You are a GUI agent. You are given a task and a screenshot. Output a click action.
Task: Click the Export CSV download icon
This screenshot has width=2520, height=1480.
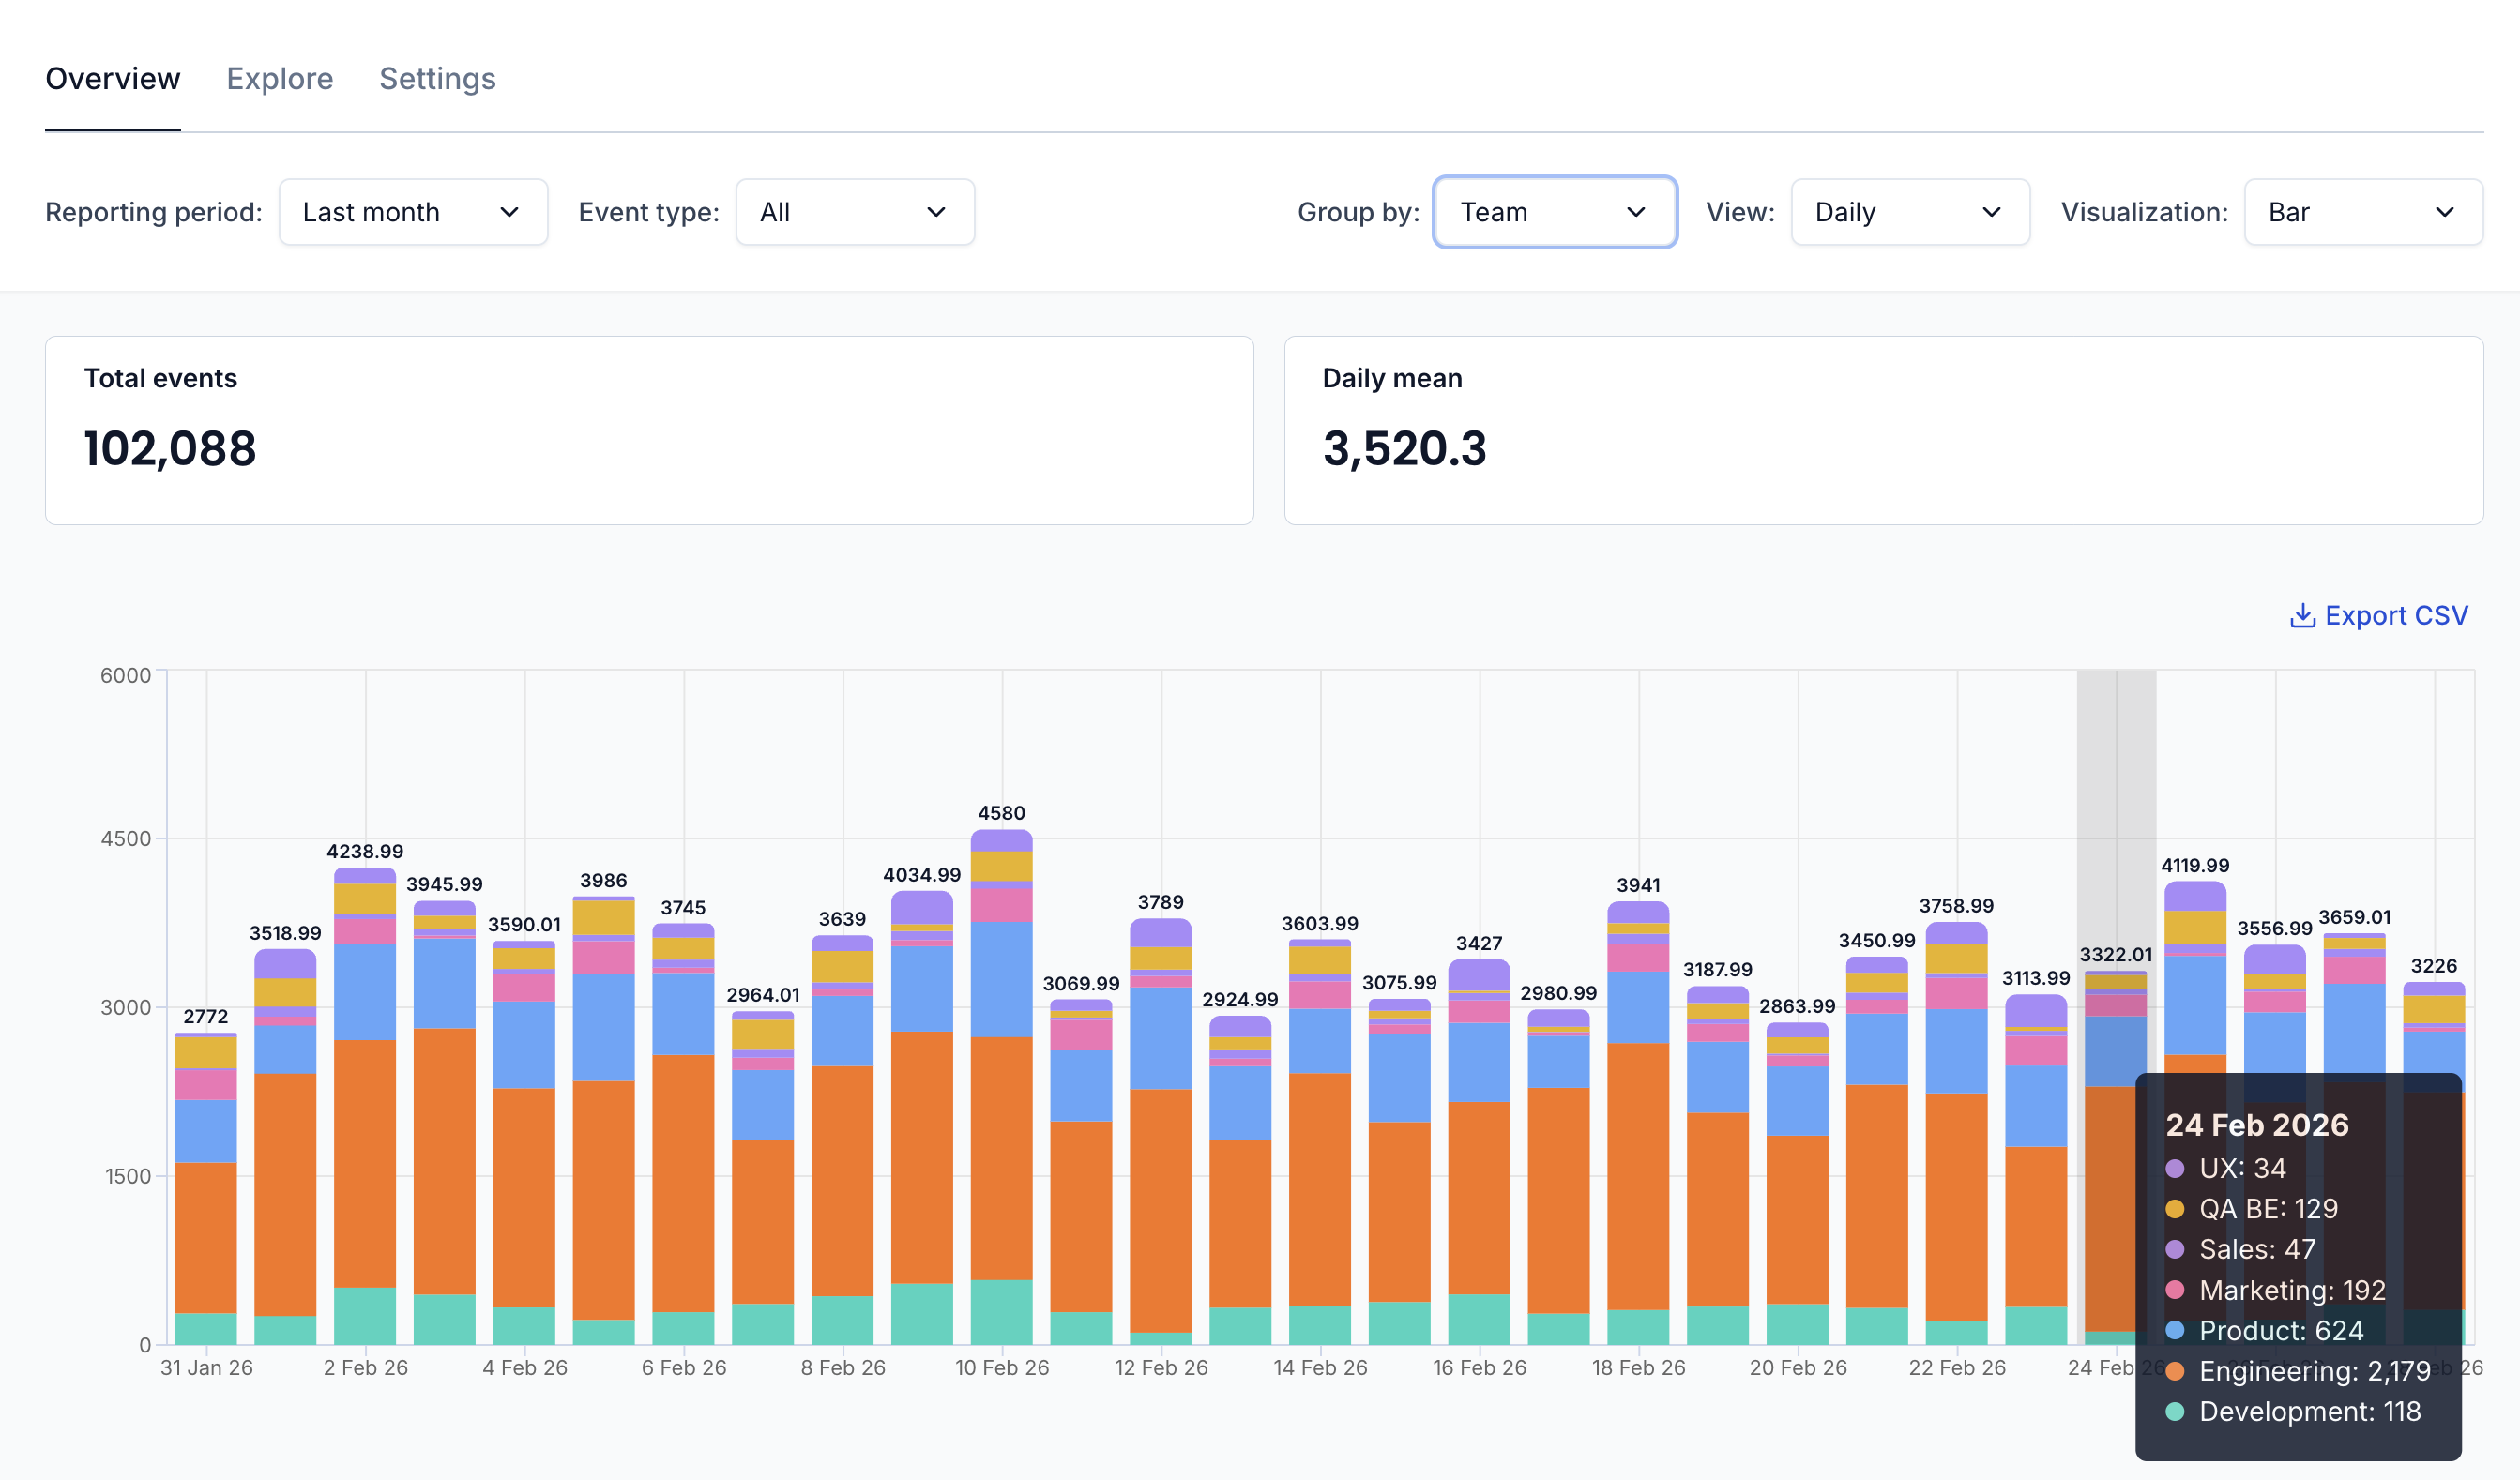pos(2302,615)
